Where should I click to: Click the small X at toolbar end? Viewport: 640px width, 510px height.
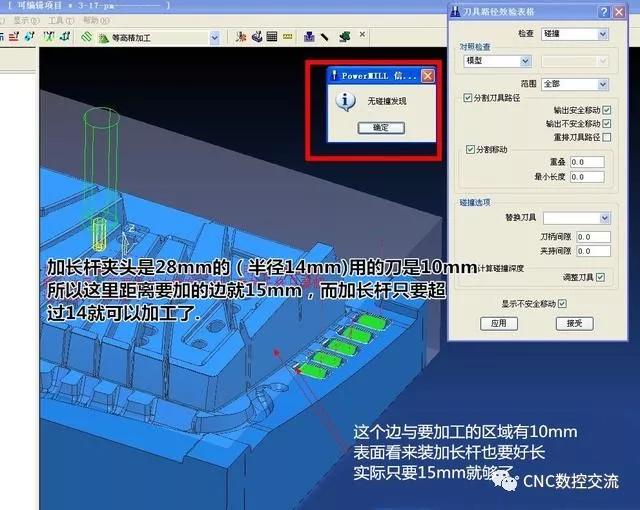point(362,35)
